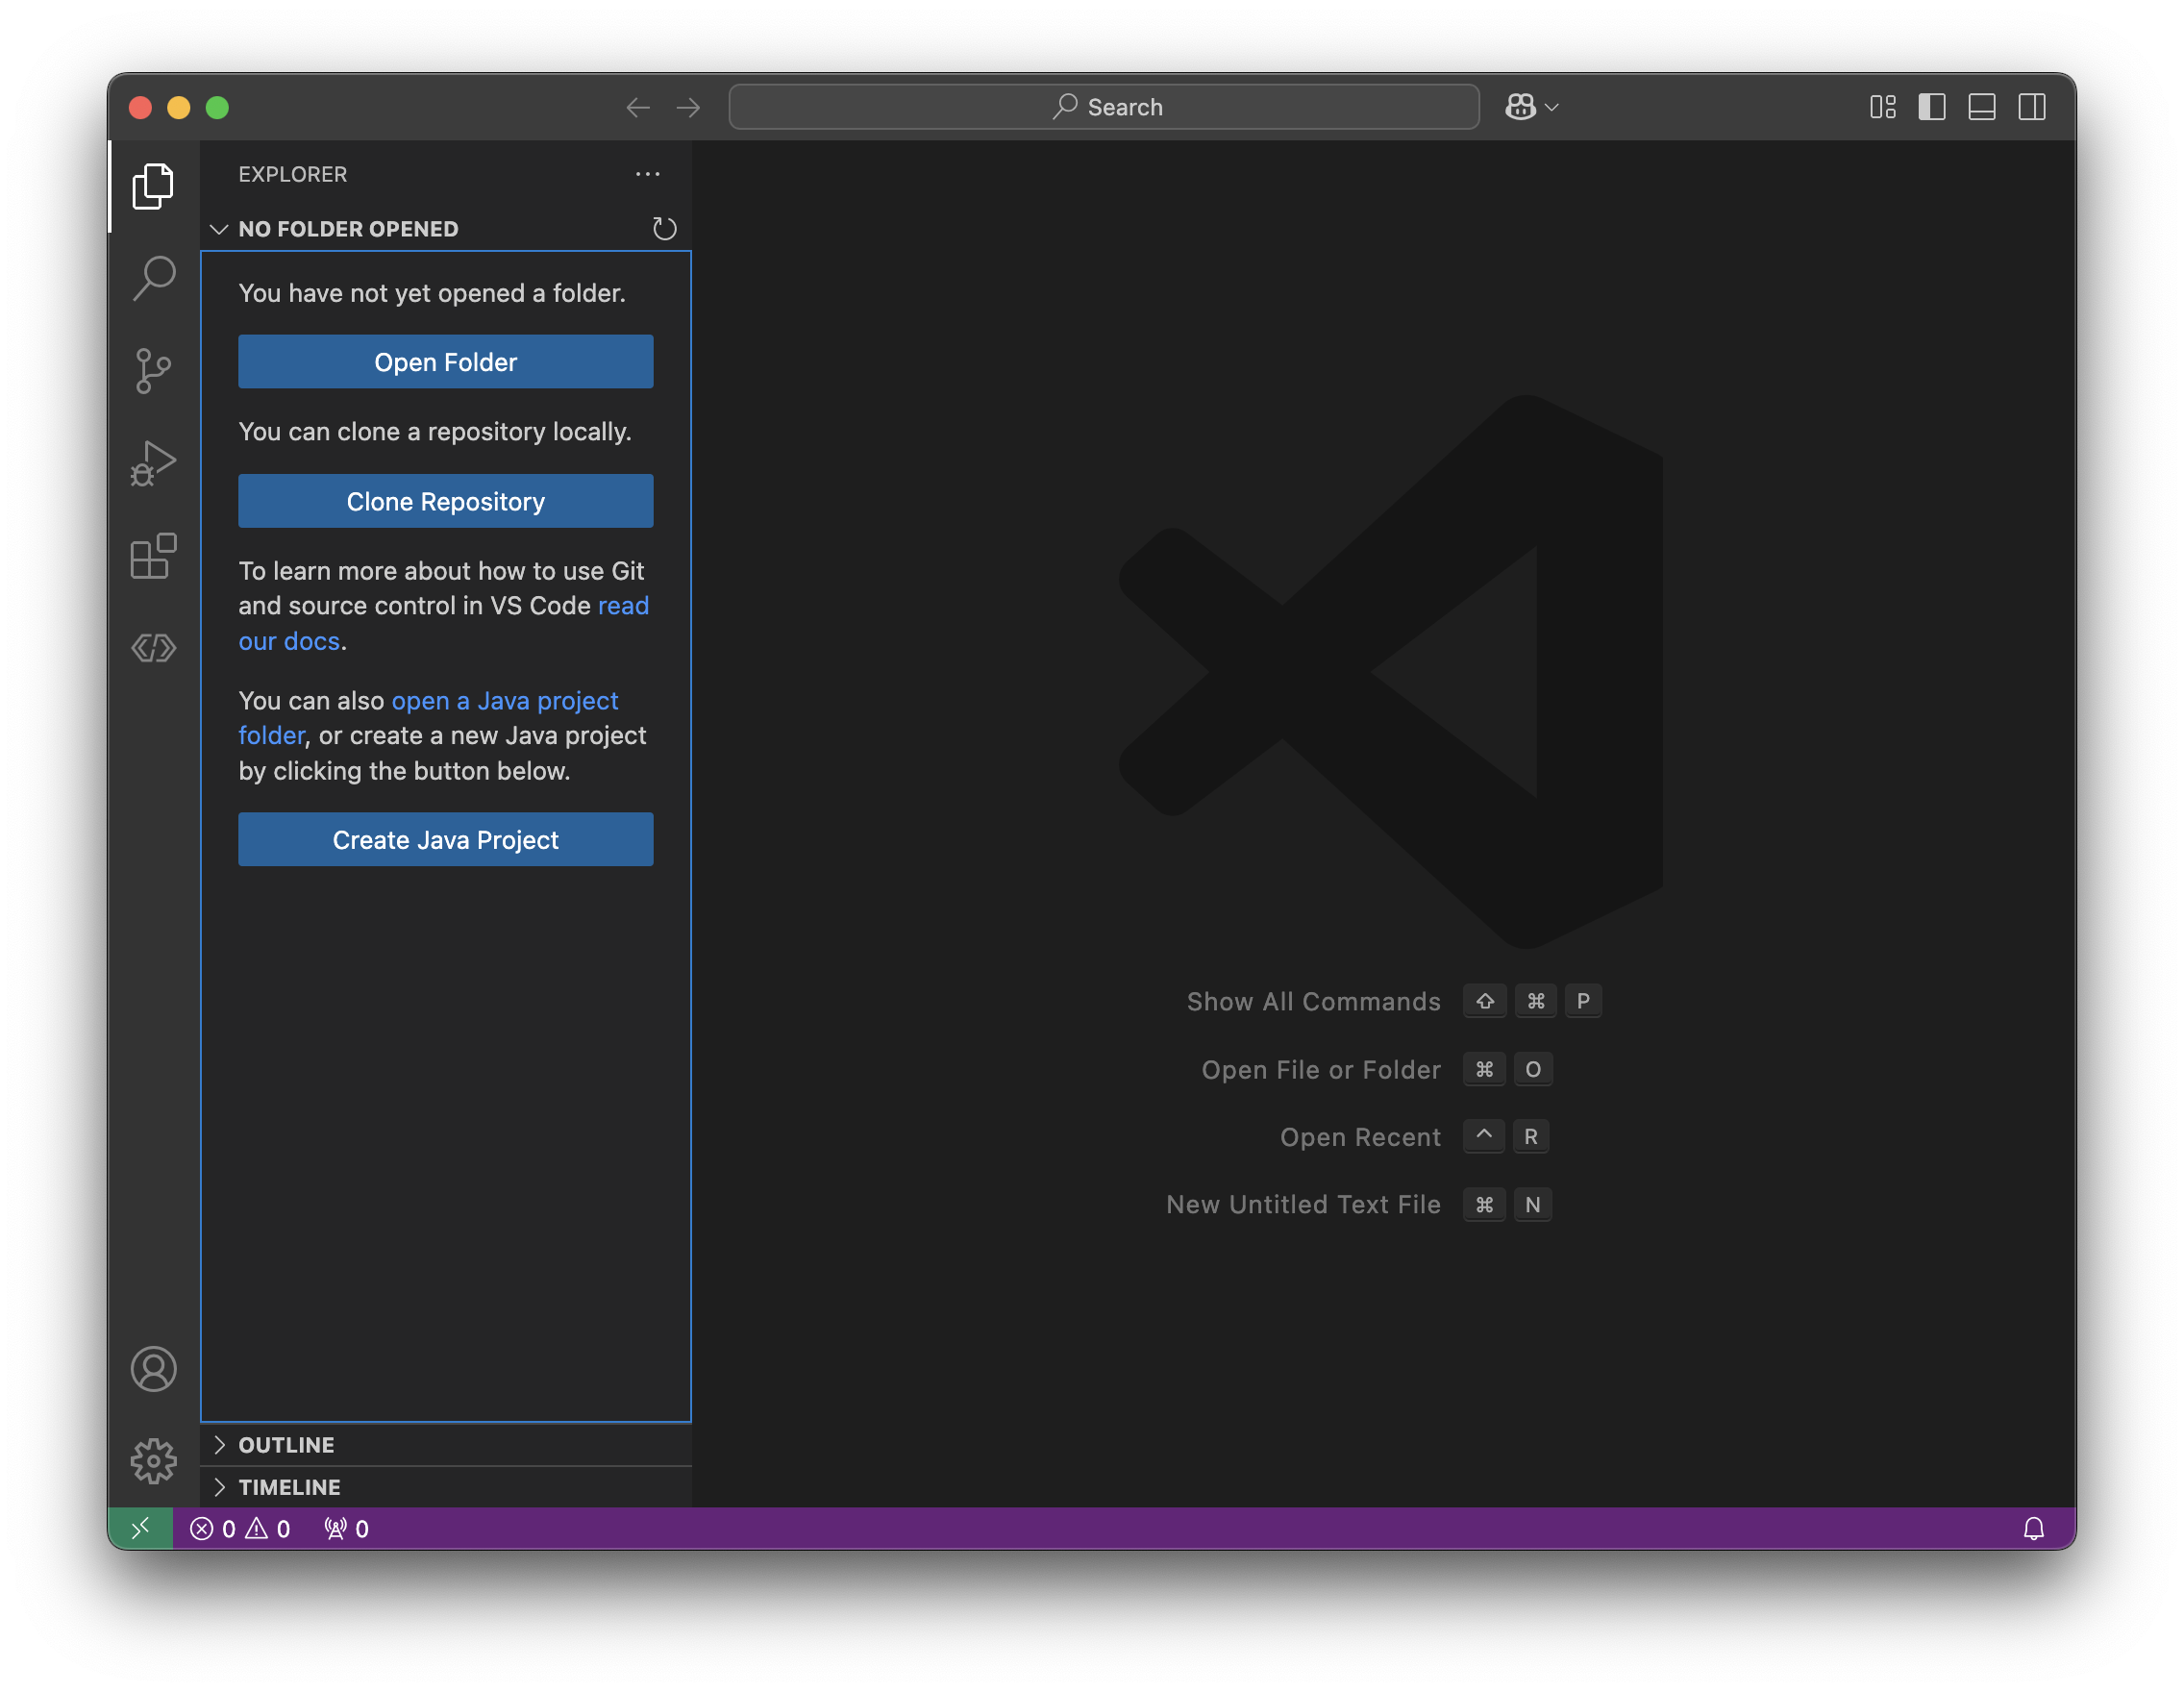Open the Copilot dropdown arrow
The width and height of the screenshot is (2184, 1692).
(1552, 107)
